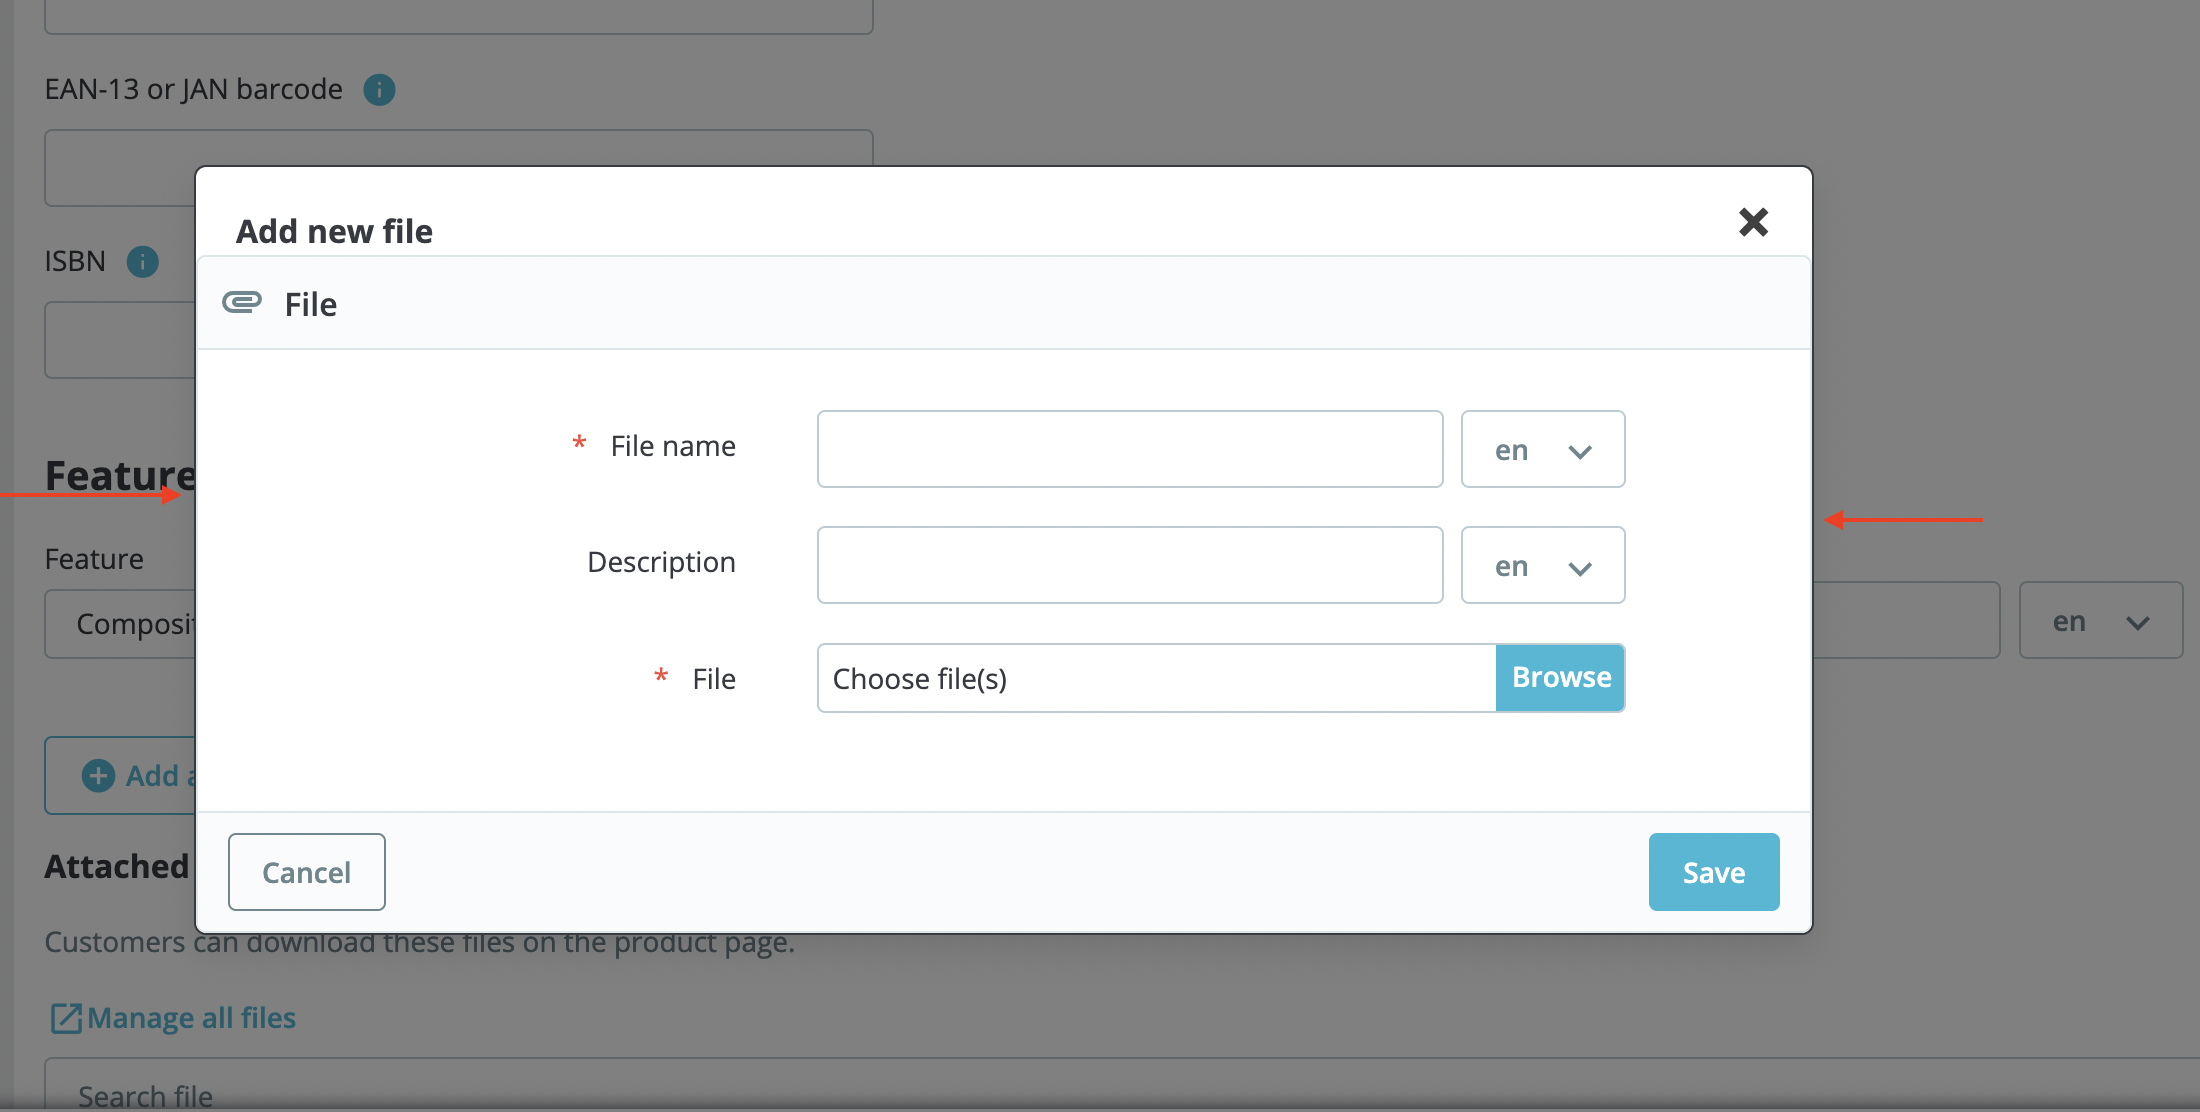Click the EAN-13 barcode input field

click(x=120, y=170)
